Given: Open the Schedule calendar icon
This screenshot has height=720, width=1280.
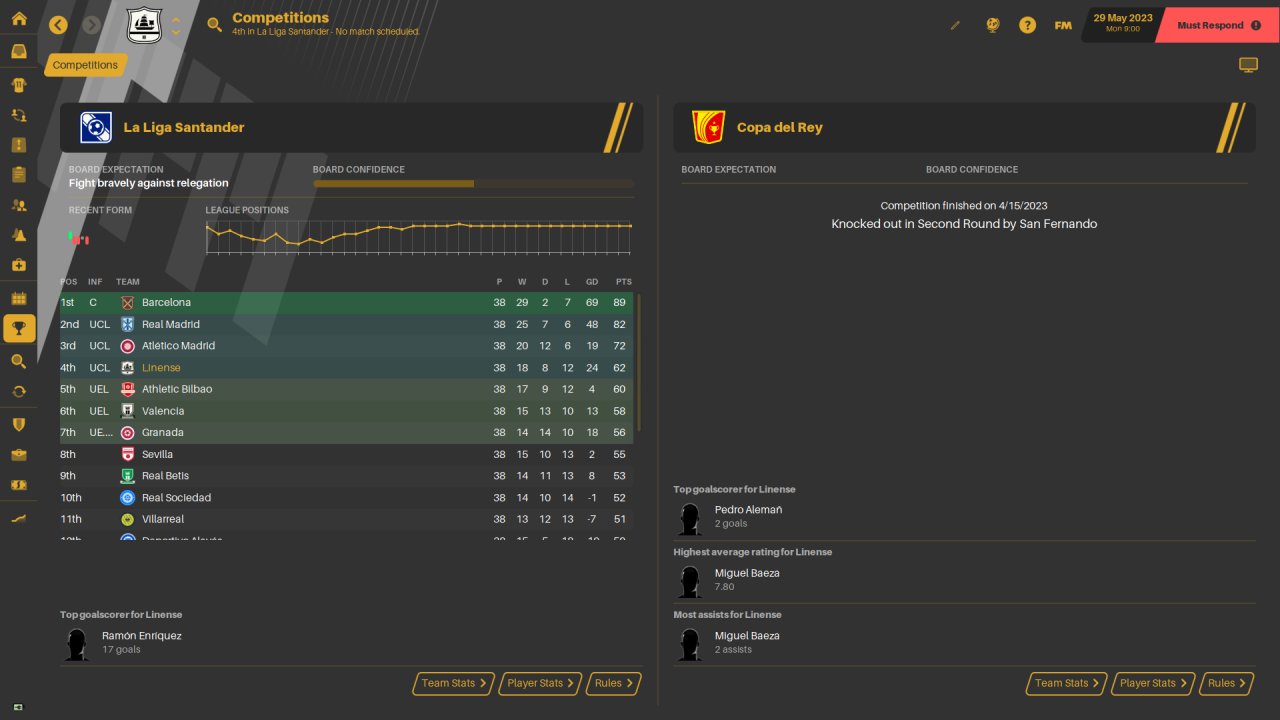Looking at the screenshot, I should pos(18,298).
